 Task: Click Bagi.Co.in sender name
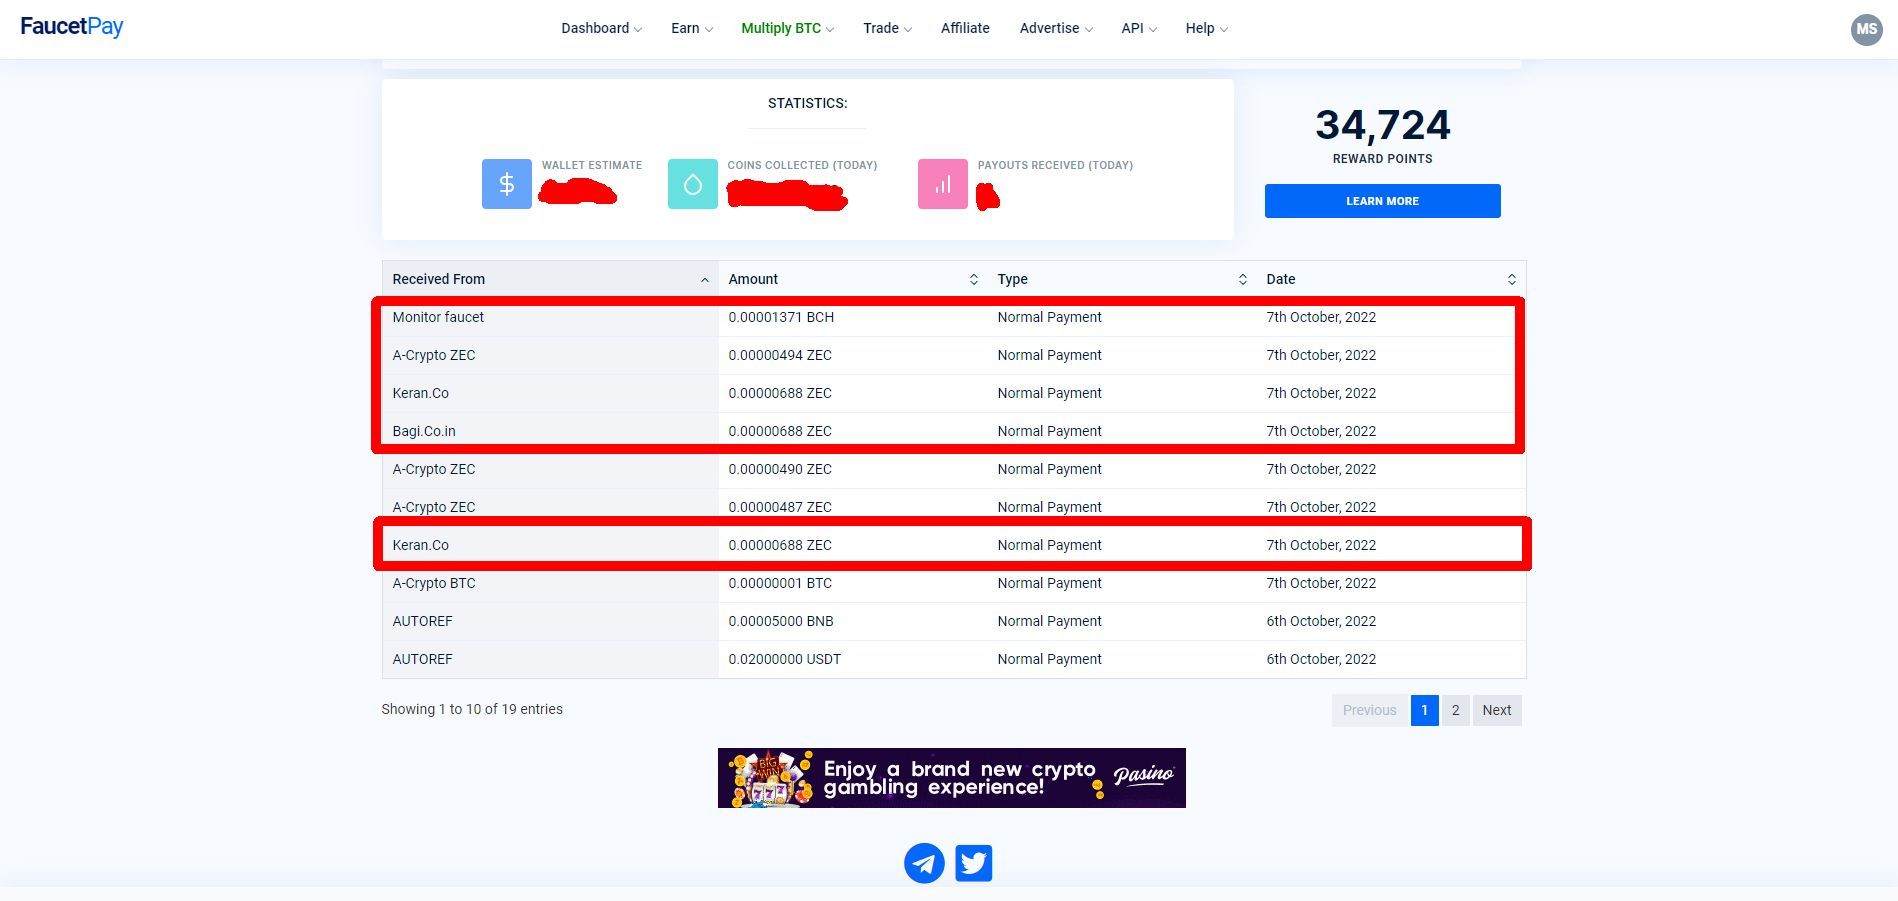[424, 431]
